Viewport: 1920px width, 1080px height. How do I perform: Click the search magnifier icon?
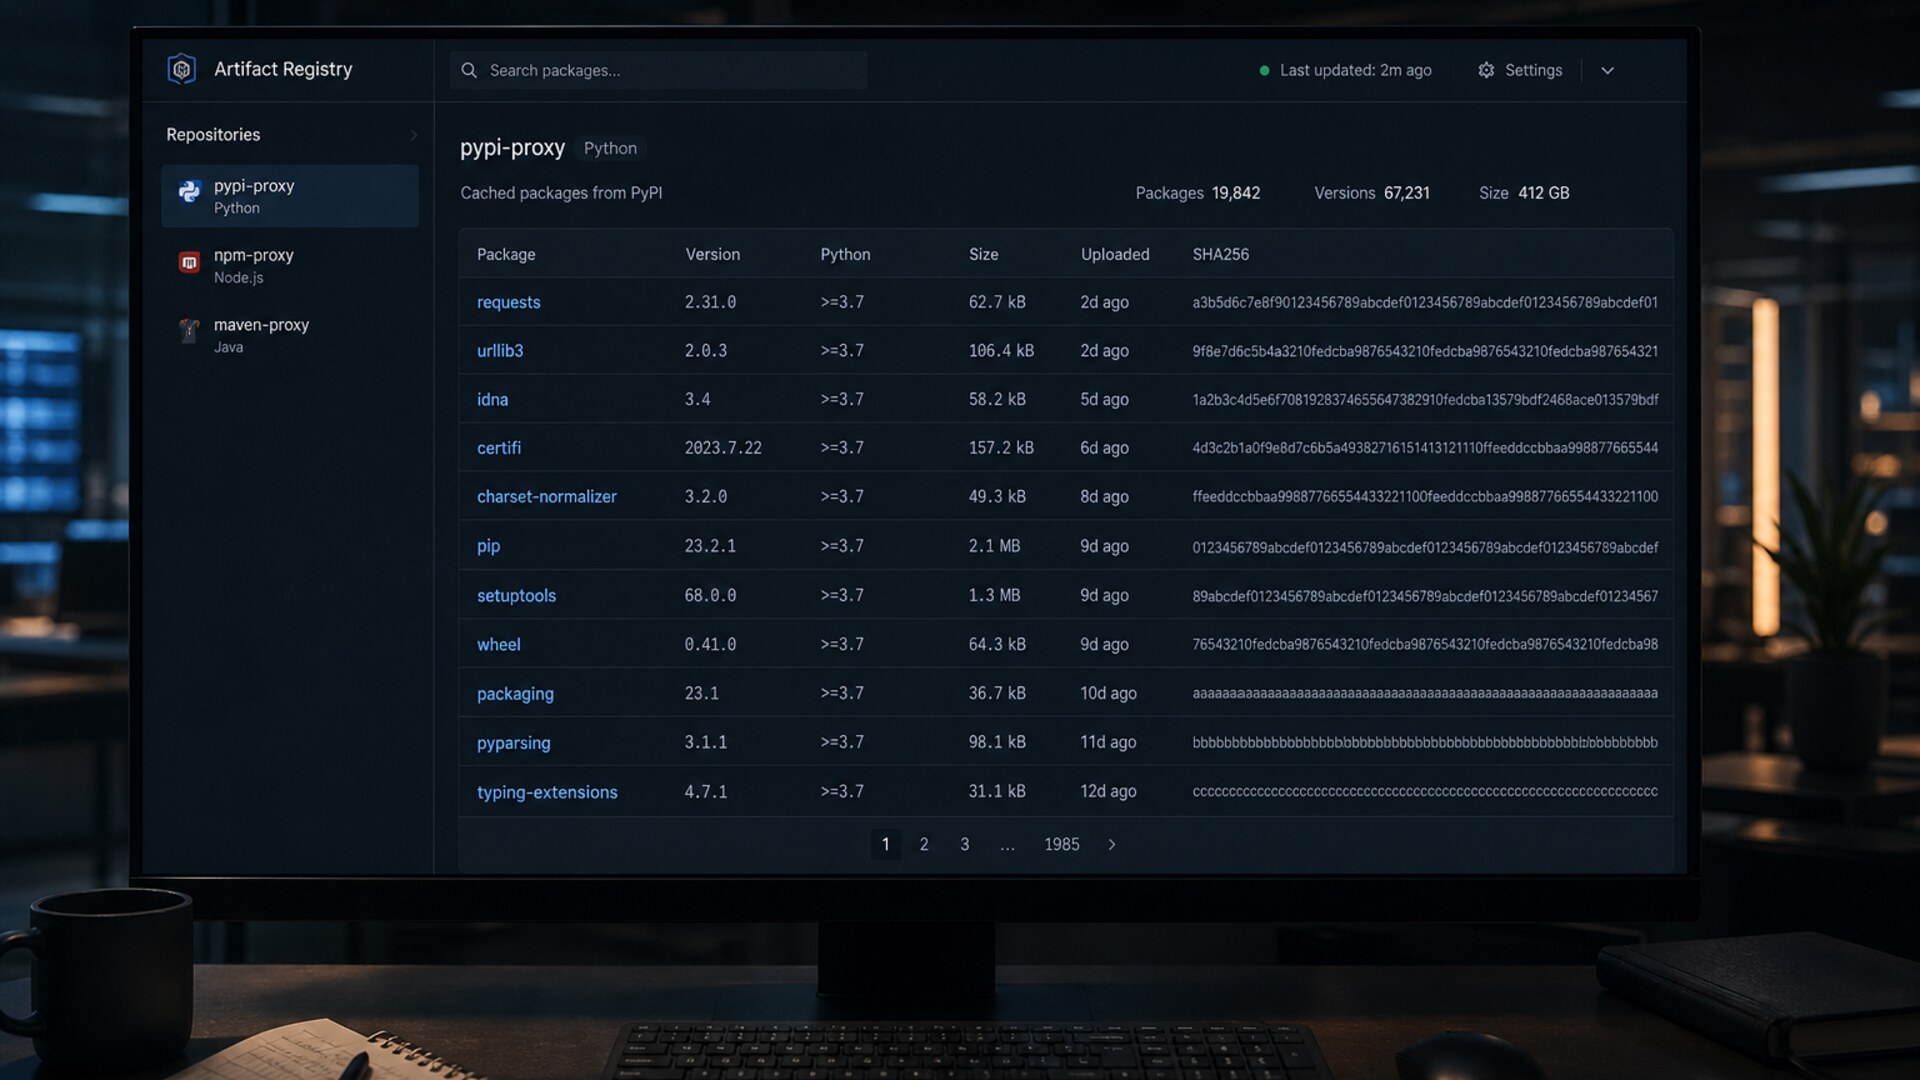pyautogui.click(x=469, y=70)
